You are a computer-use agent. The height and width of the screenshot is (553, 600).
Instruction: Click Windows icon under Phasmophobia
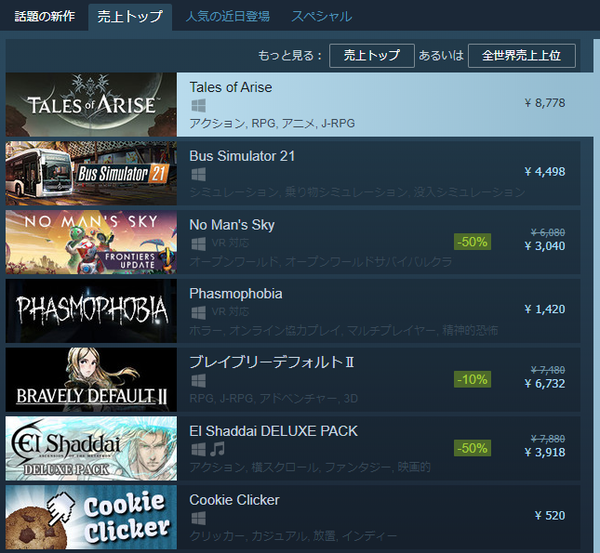point(198,312)
